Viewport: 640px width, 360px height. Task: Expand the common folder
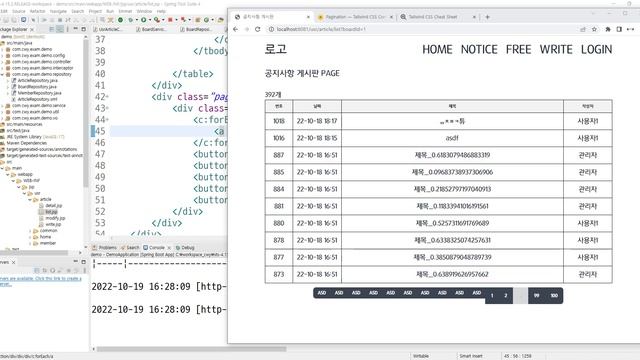click(x=30, y=231)
